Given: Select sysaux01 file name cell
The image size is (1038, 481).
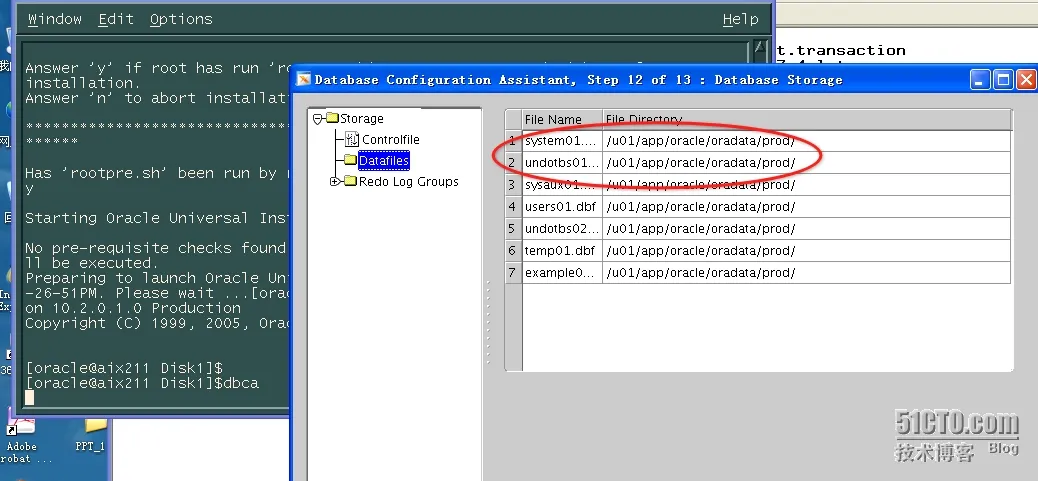Looking at the screenshot, I should 562,185.
